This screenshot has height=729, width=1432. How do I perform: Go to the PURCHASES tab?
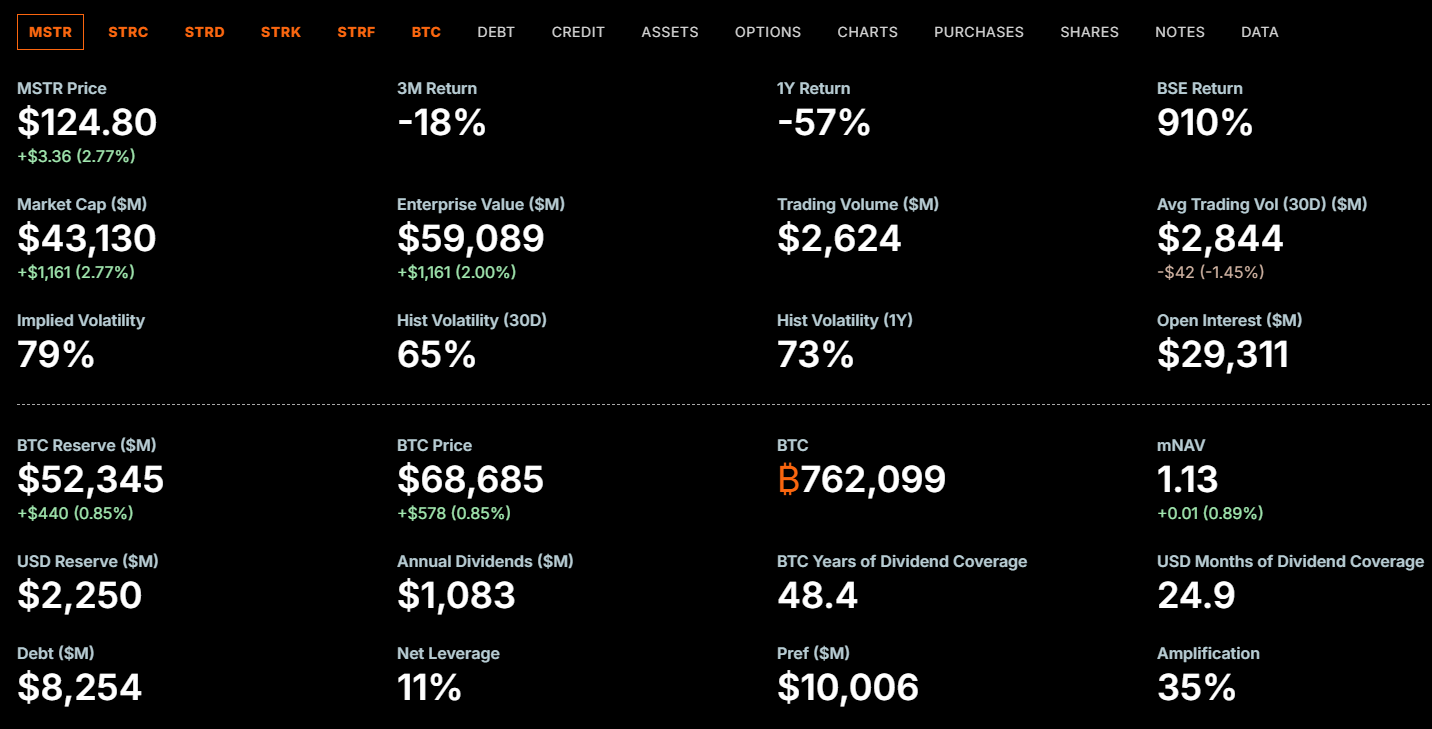coord(979,32)
